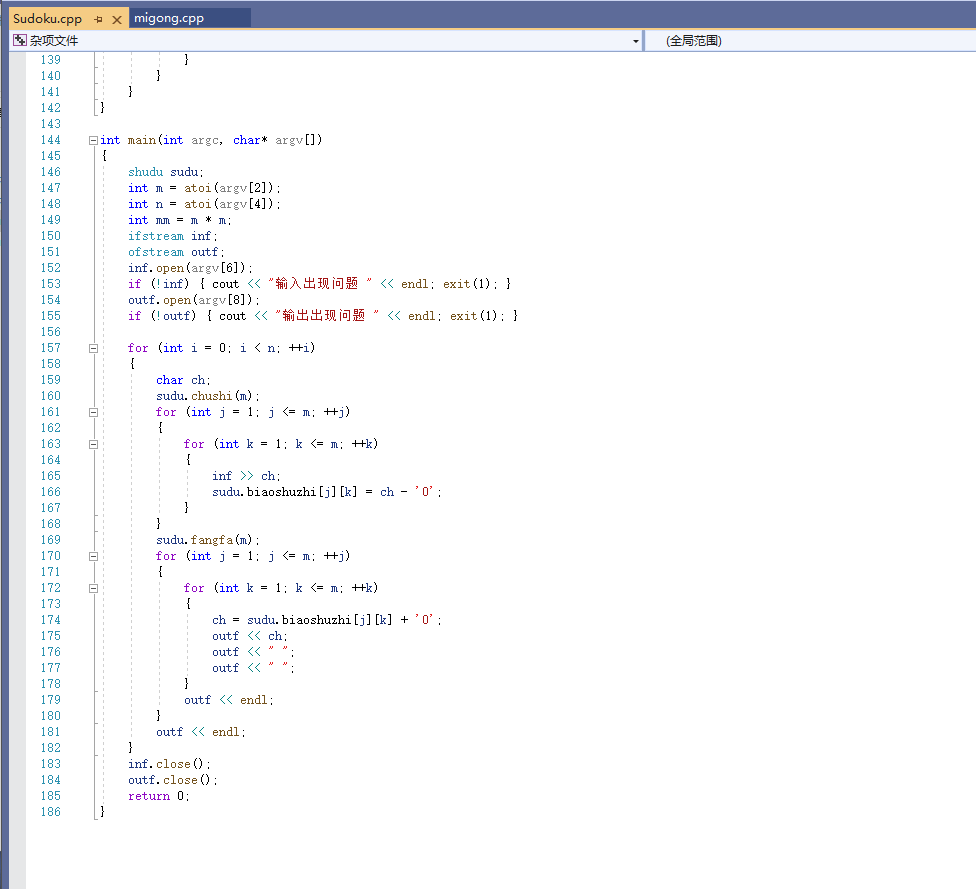Click 'outf.open(argv[8]);' line

point(194,300)
